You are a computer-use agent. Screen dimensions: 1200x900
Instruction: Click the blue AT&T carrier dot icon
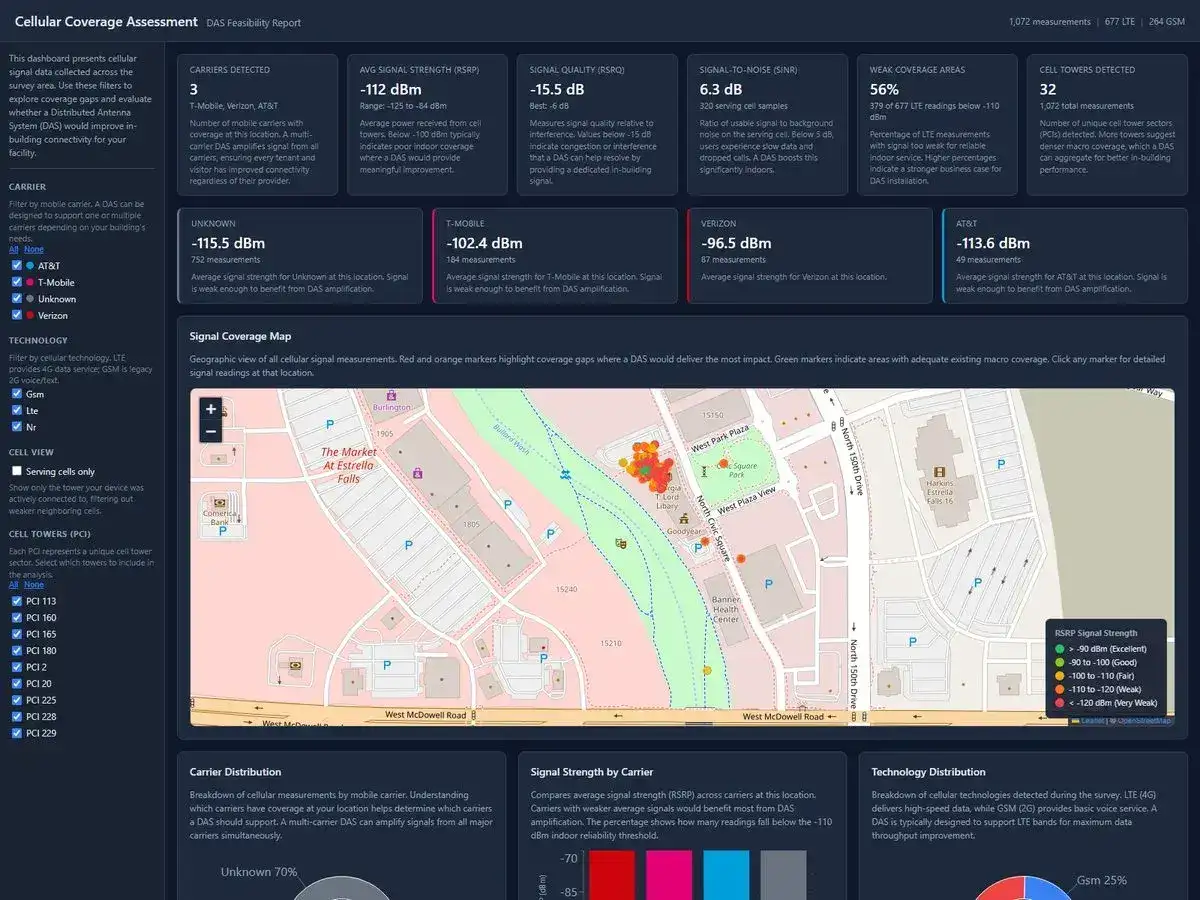pos(29,266)
